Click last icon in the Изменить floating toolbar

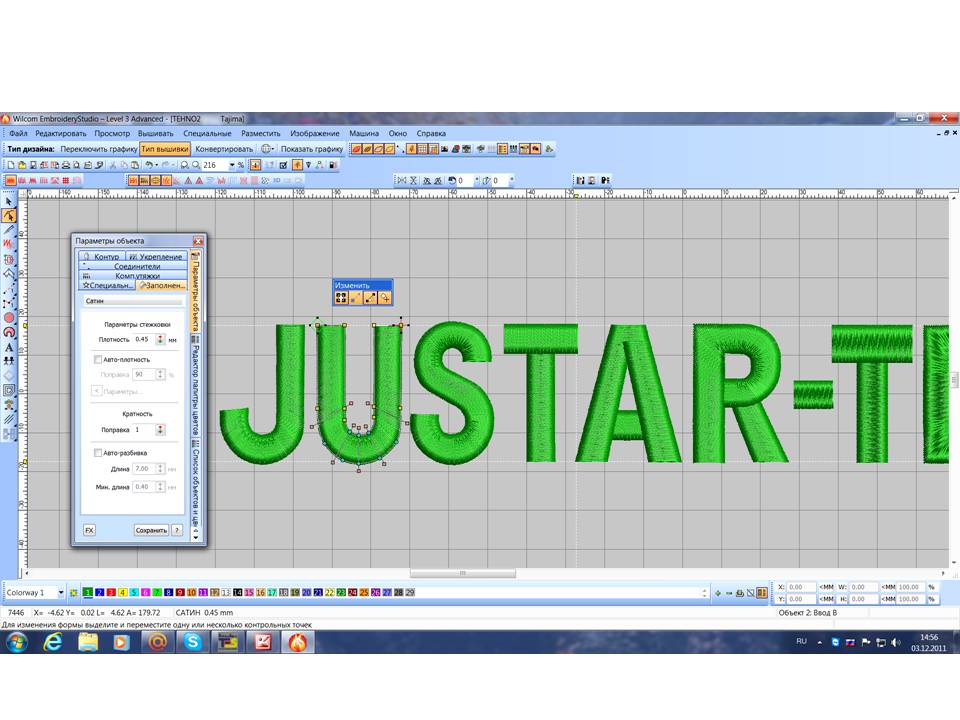pyautogui.click(x=384, y=298)
